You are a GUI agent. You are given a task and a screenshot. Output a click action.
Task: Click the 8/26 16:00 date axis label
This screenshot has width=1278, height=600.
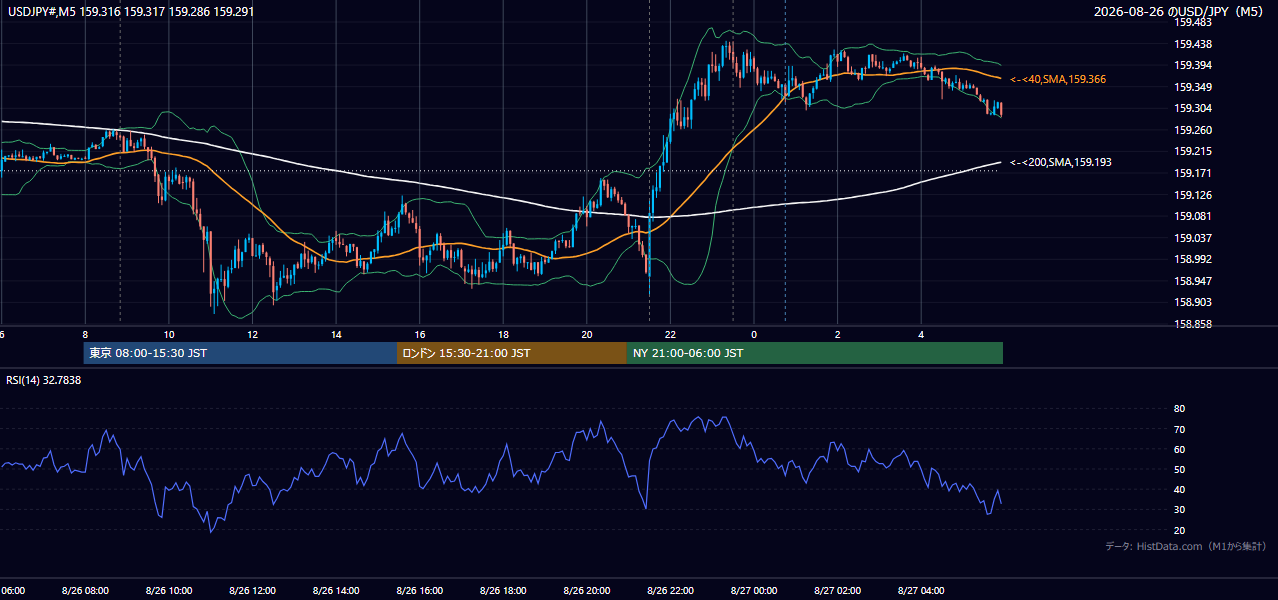click(x=420, y=590)
